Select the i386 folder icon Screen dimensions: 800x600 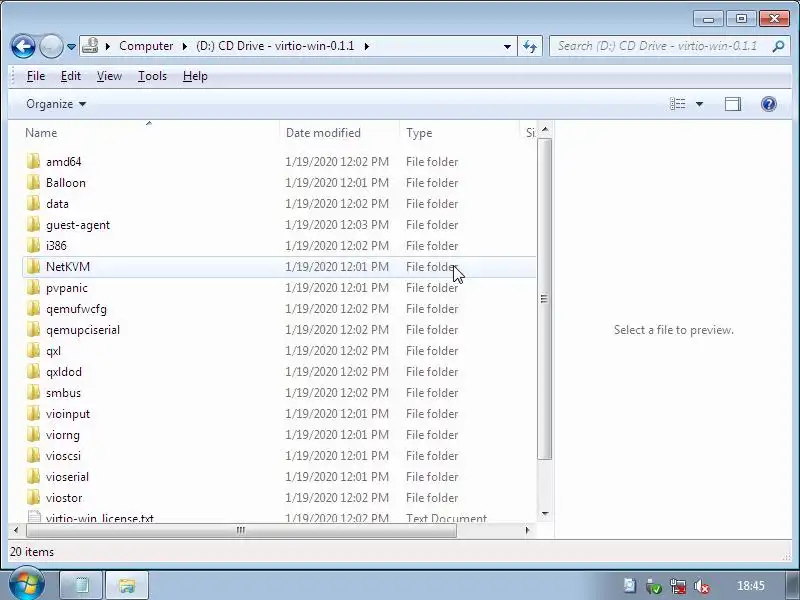point(33,245)
